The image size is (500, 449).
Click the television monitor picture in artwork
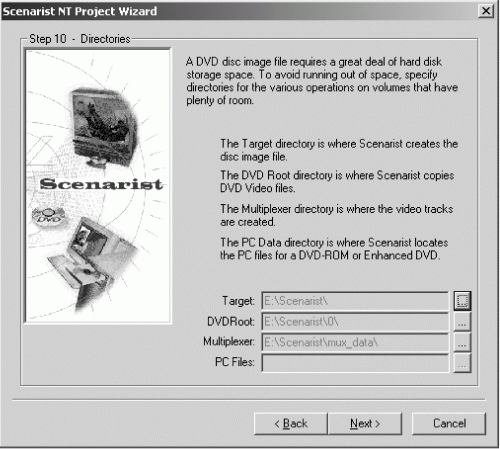(104, 127)
